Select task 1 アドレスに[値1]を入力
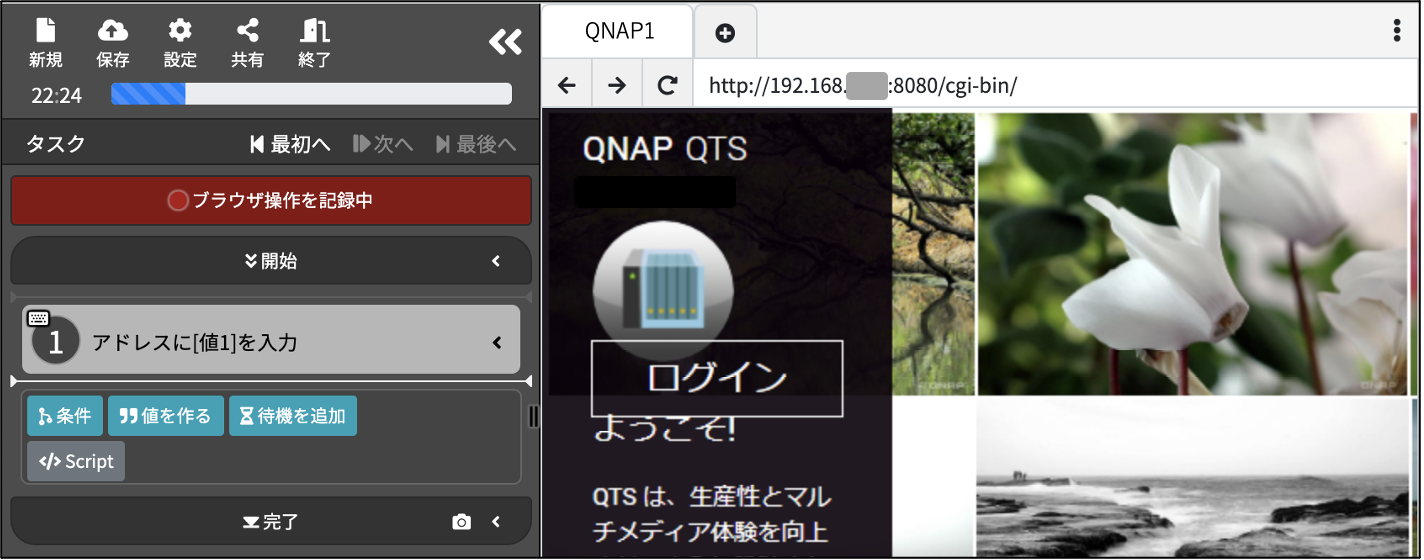 271,342
